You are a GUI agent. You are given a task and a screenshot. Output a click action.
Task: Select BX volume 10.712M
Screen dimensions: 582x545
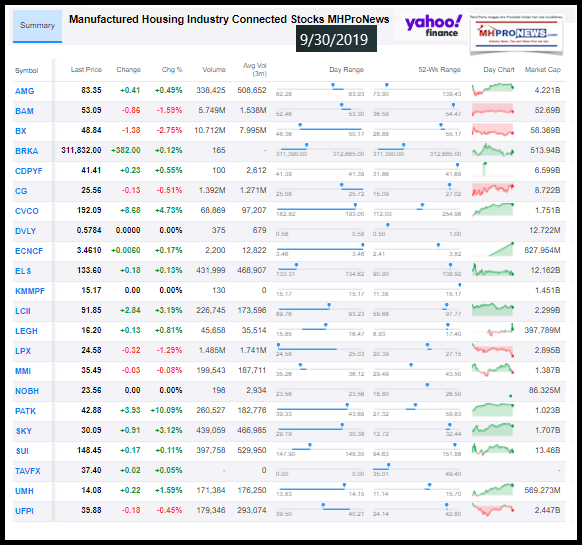tap(210, 130)
